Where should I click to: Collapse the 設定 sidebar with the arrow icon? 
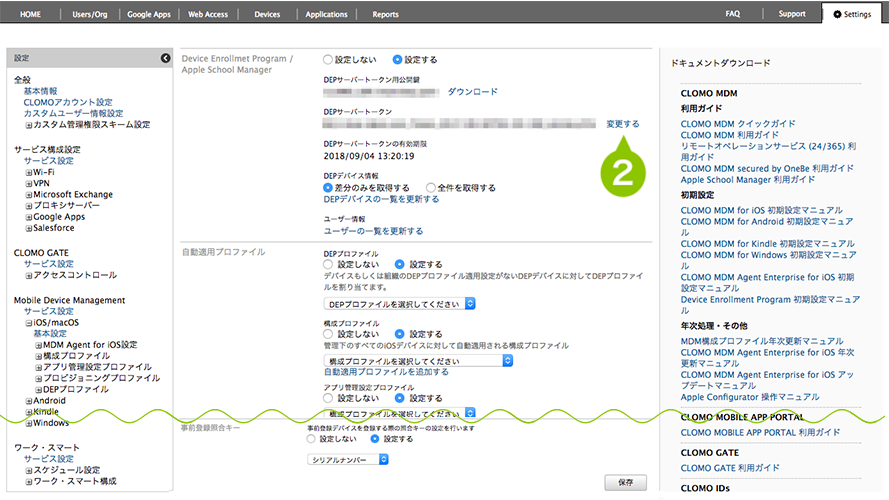point(165,58)
